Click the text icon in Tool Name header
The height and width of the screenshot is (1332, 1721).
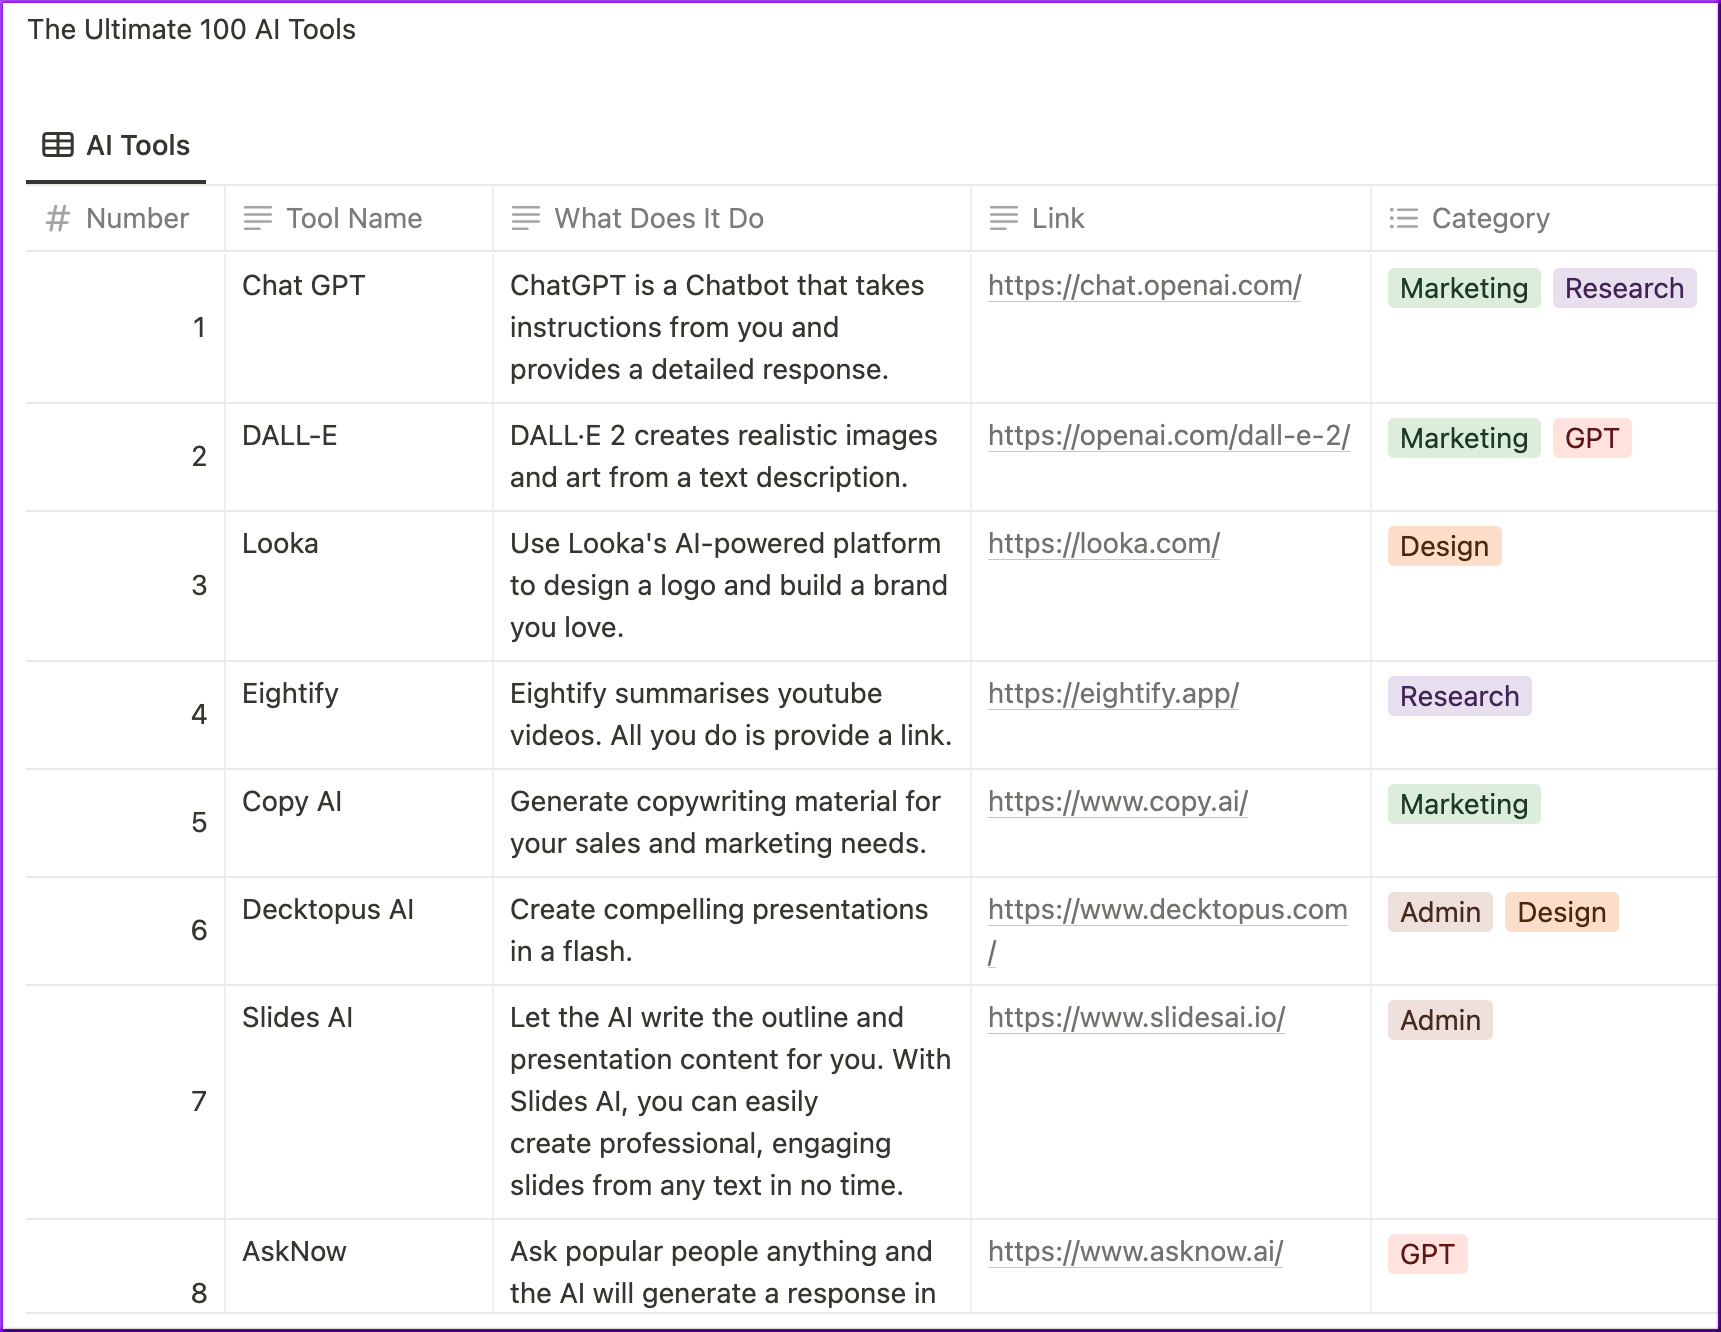258,218
